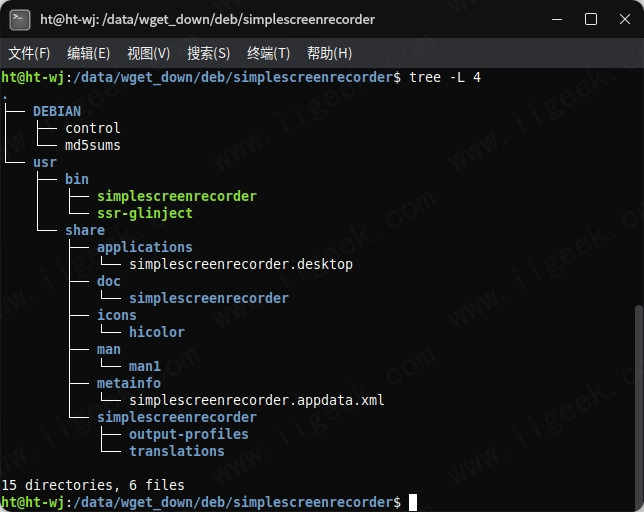644x512 pixels.
Task: Open the 文件(F) menu
Action: coord(29,53)
